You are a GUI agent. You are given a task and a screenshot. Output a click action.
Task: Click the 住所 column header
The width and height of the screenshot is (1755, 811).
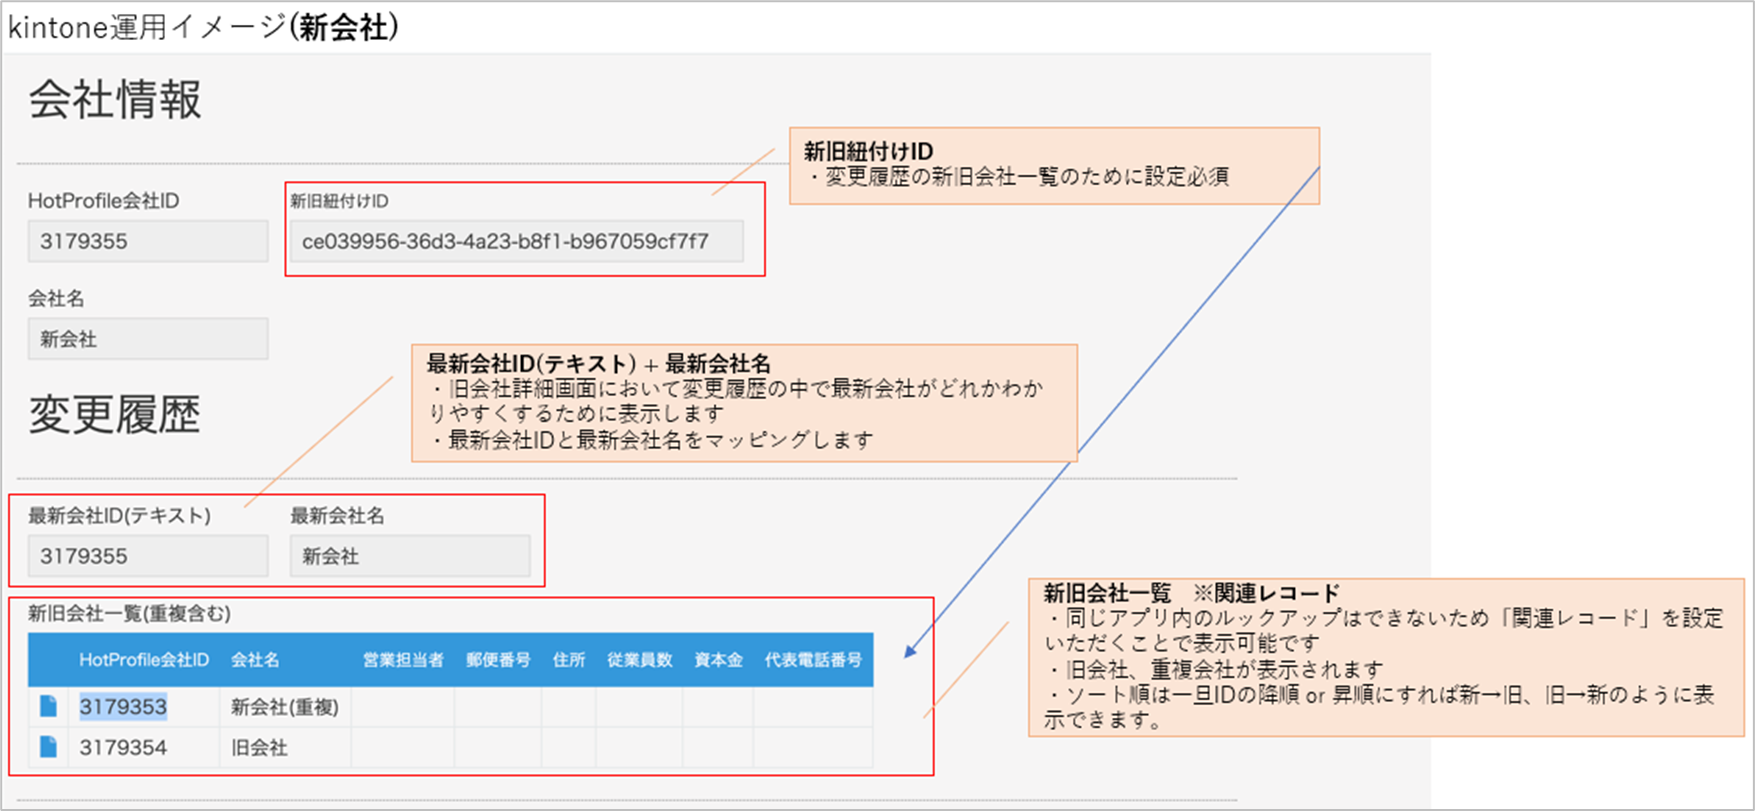click(569, 660)
